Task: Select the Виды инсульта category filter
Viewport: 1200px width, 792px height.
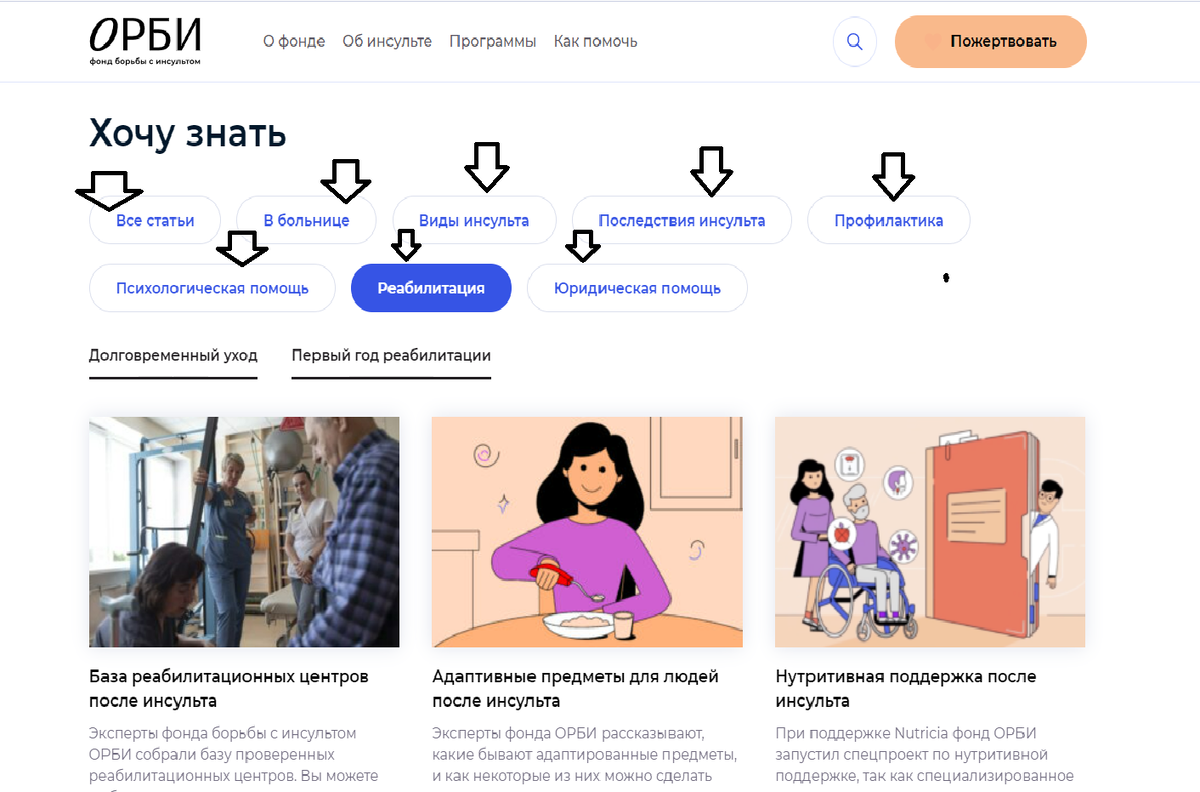Action: [x=474, y=220]
